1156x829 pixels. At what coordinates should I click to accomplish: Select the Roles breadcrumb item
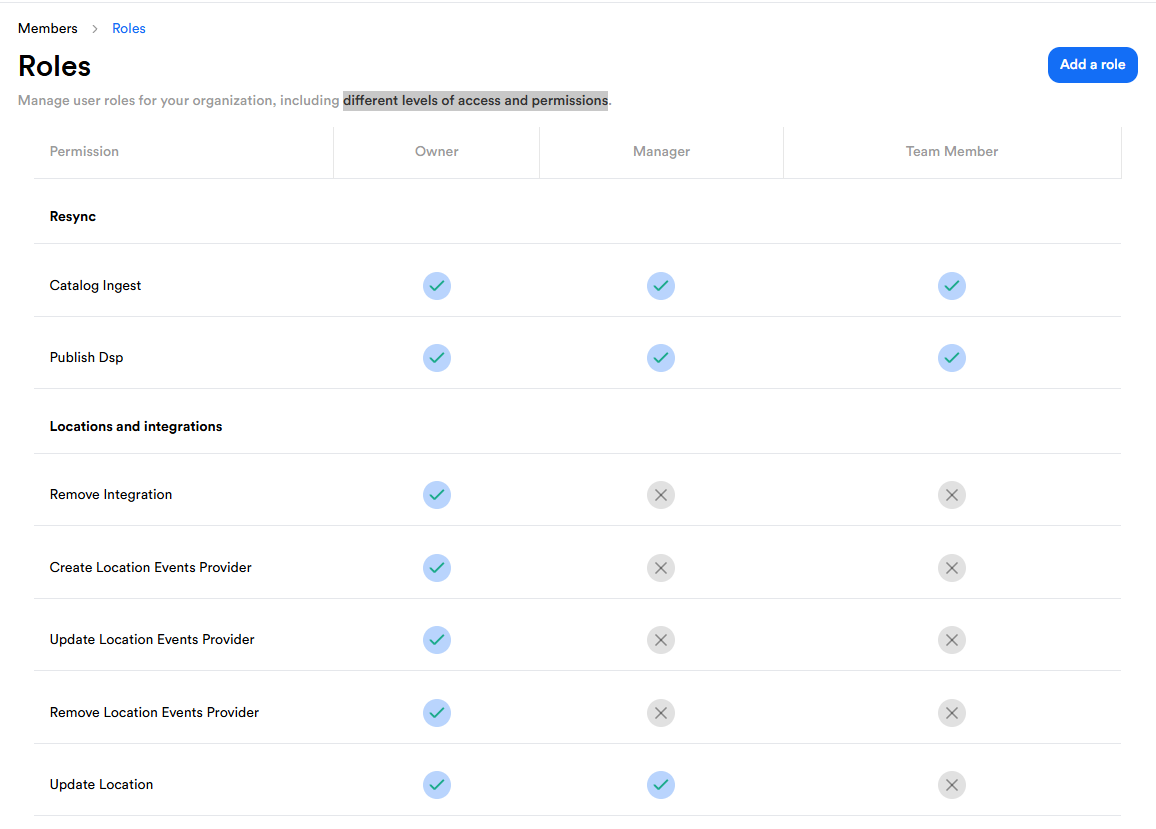[129, 29]
